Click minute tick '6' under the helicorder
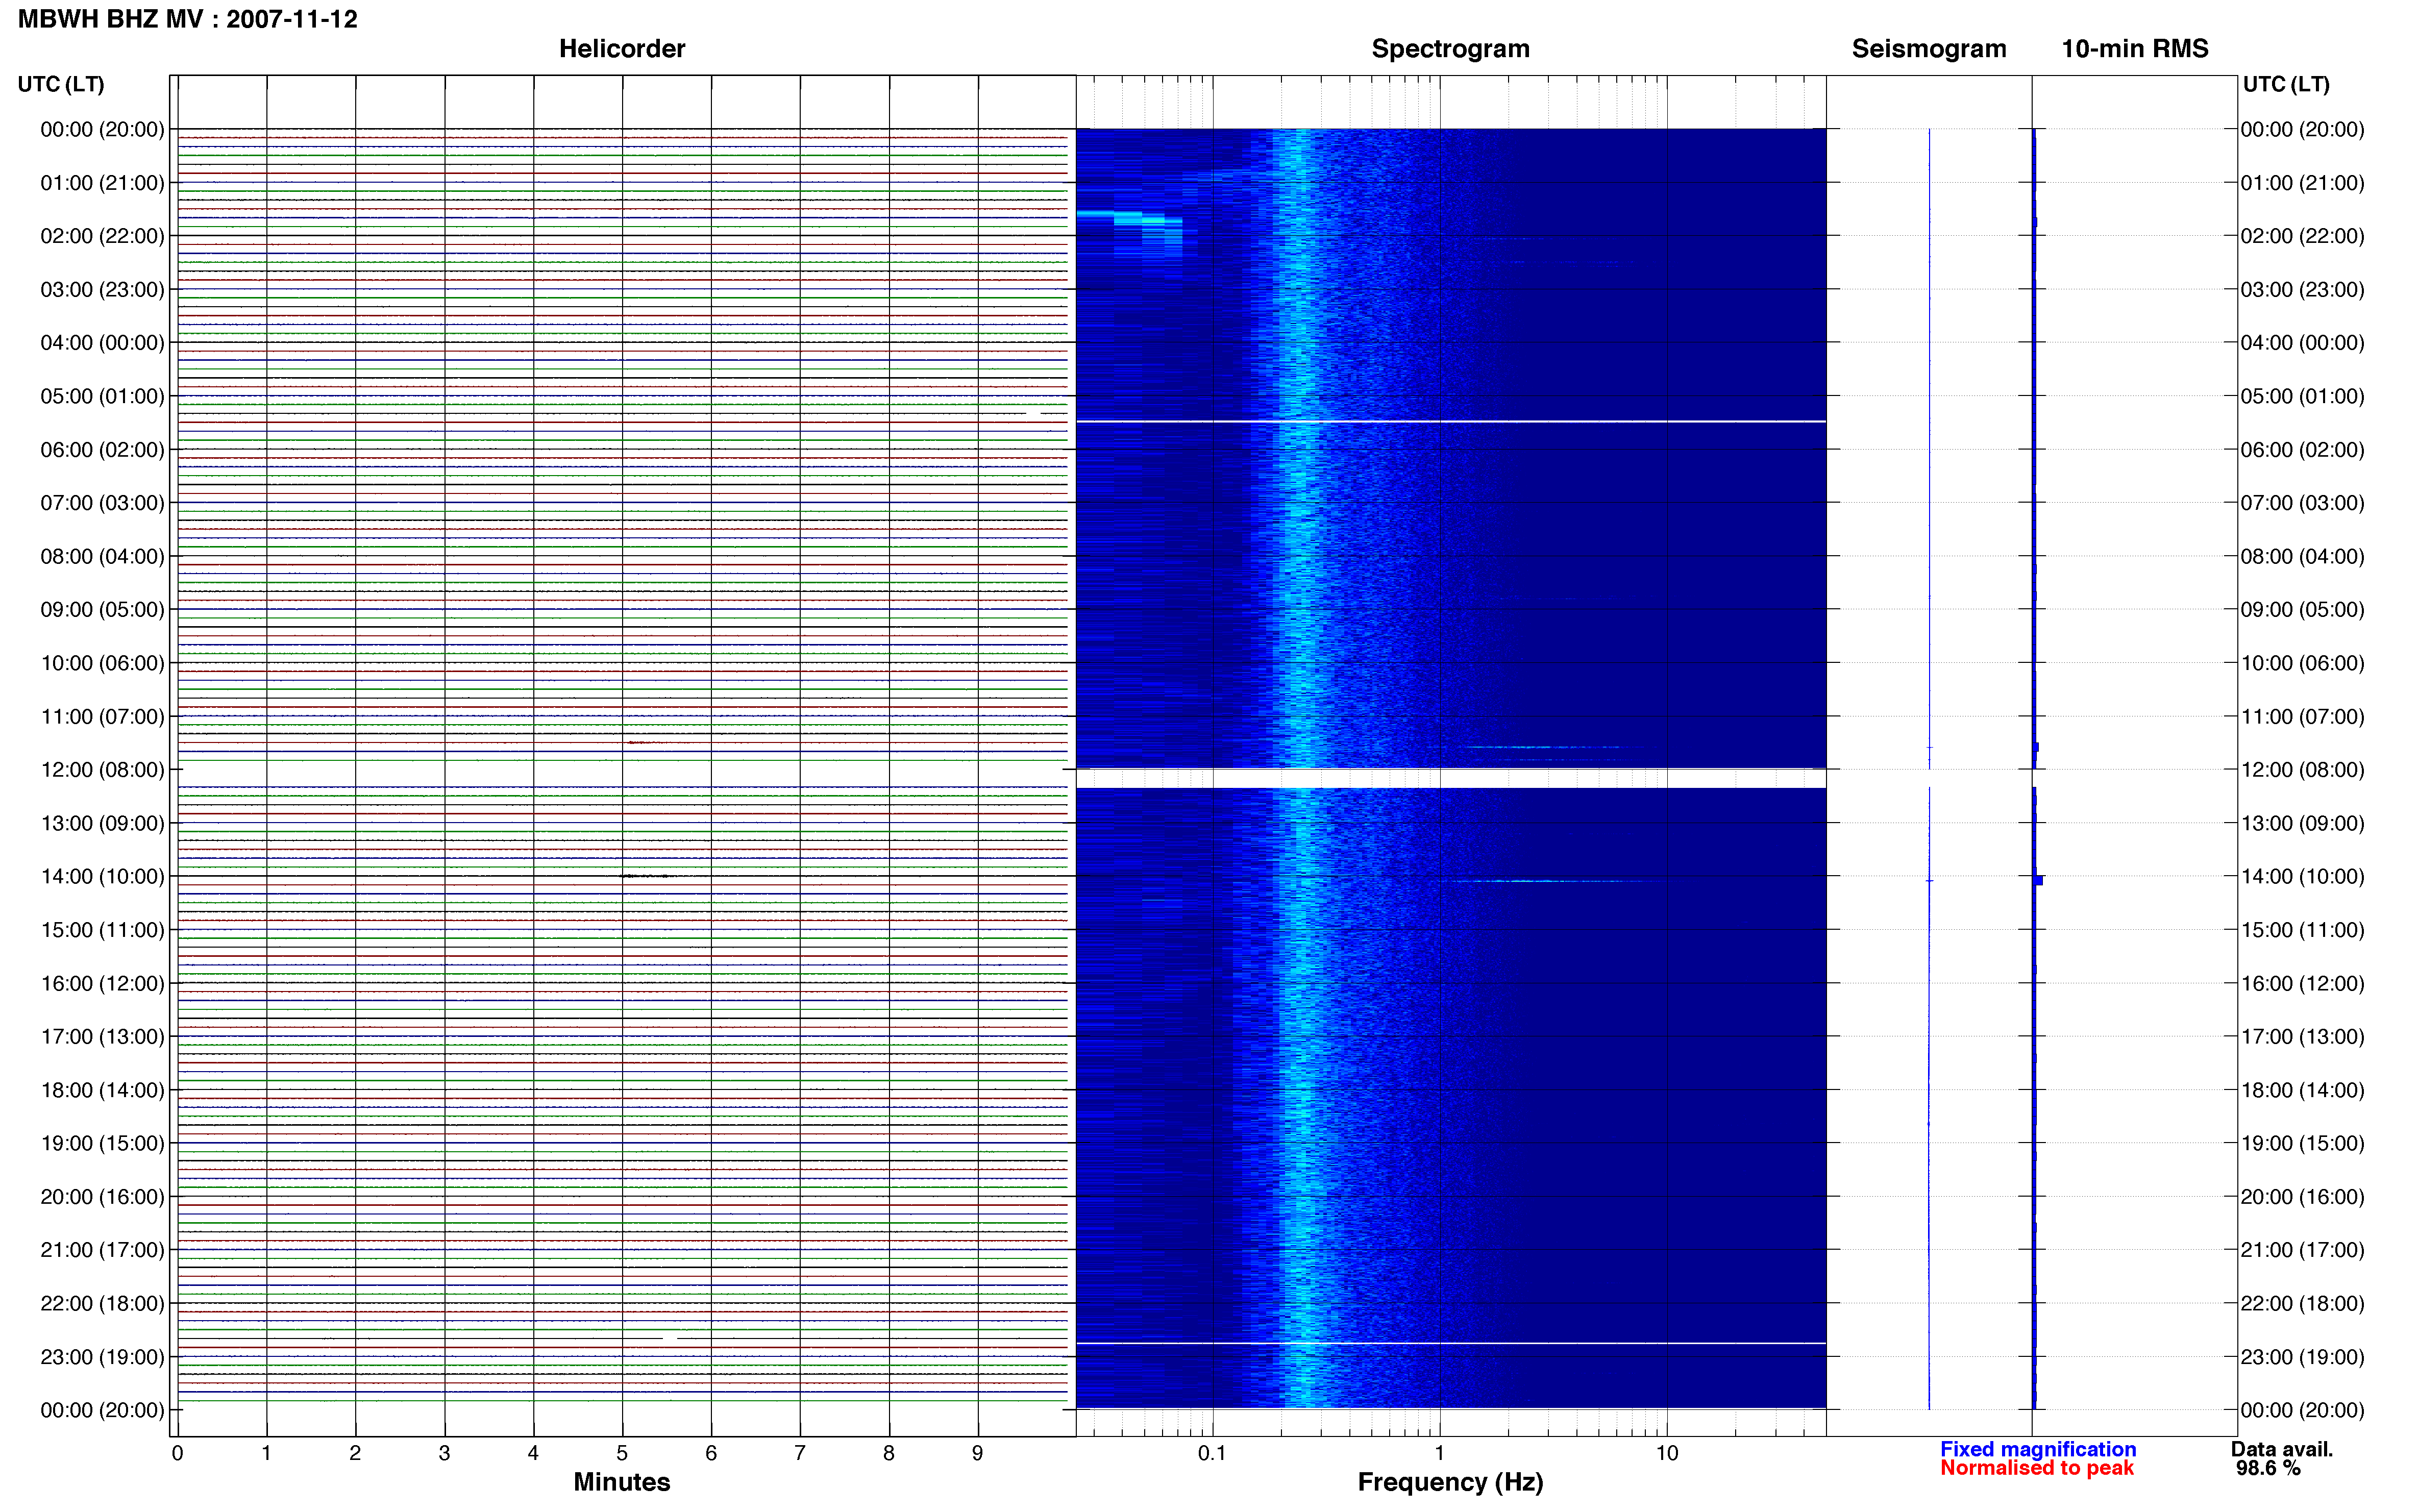Image resolution: width=2419 pixels, height=1512 pixels. 711,1453
